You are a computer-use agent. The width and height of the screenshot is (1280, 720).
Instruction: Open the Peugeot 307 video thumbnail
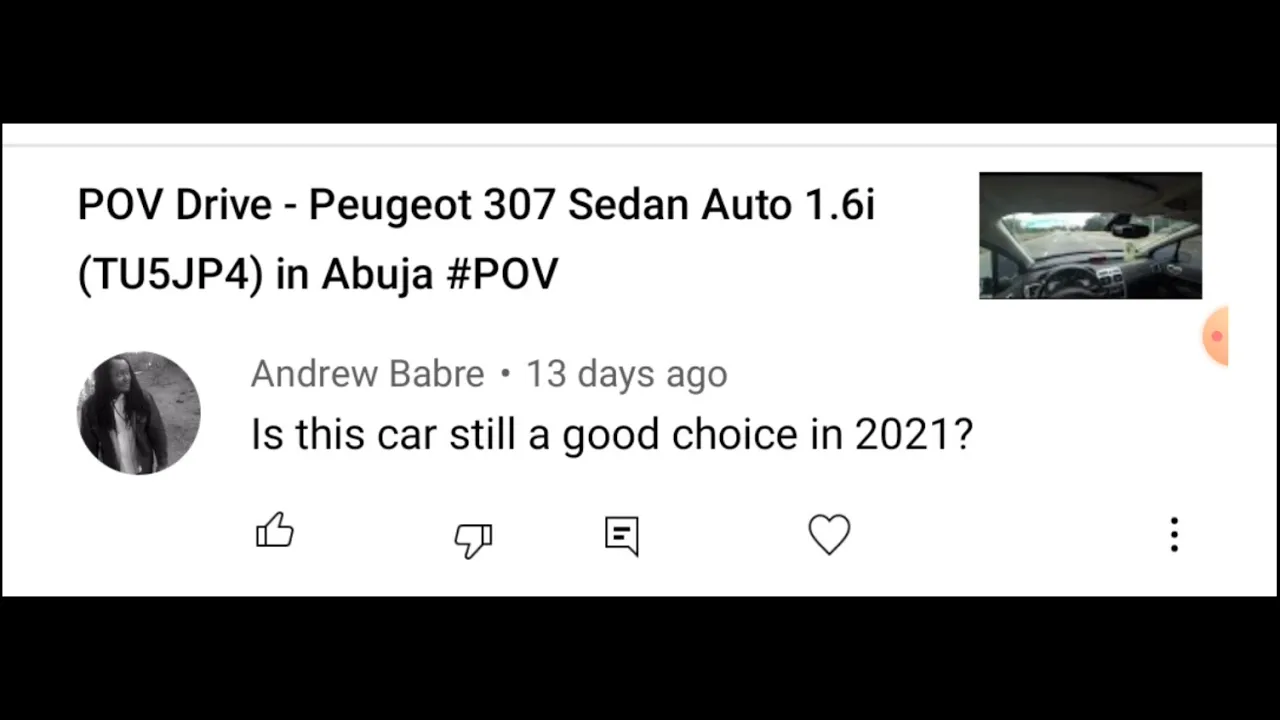tap(1090, 235)
